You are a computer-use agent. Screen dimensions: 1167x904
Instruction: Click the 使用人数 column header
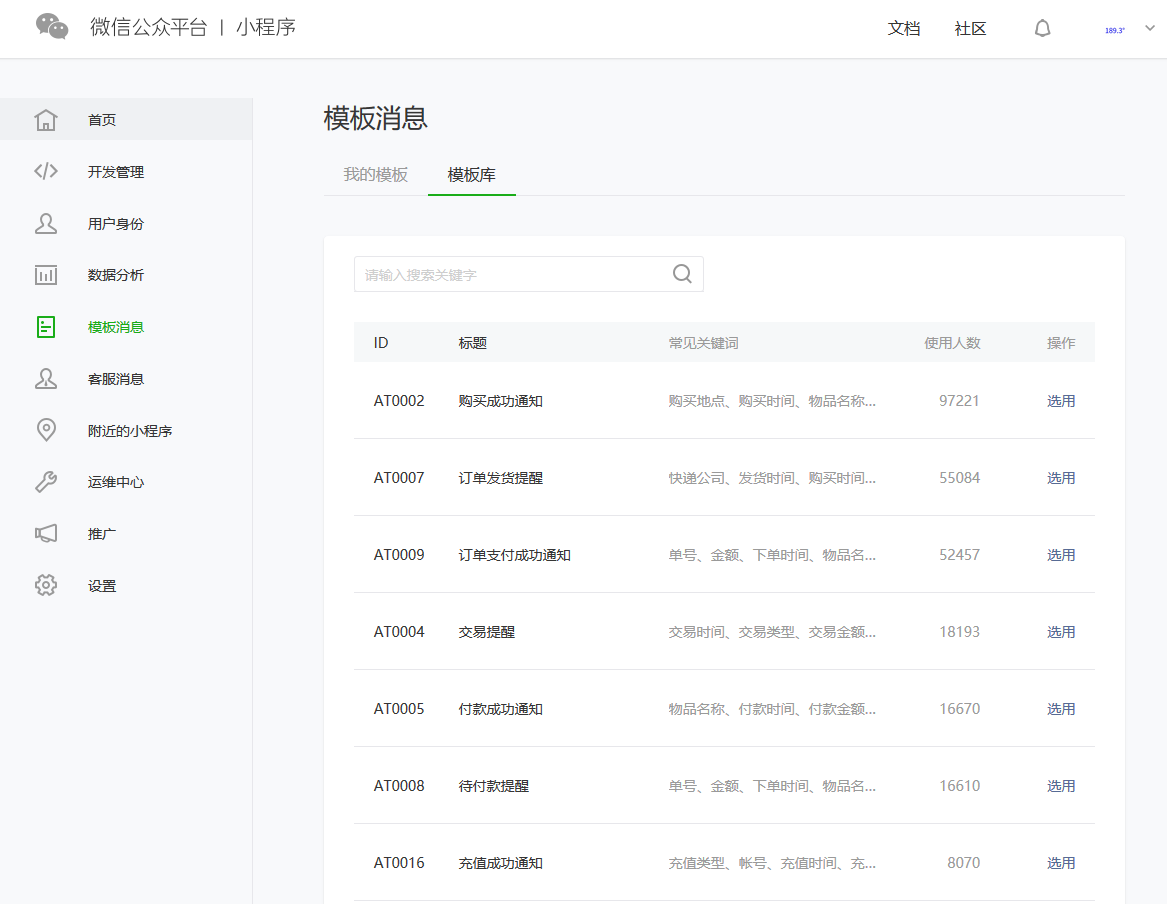pos(952,343)
